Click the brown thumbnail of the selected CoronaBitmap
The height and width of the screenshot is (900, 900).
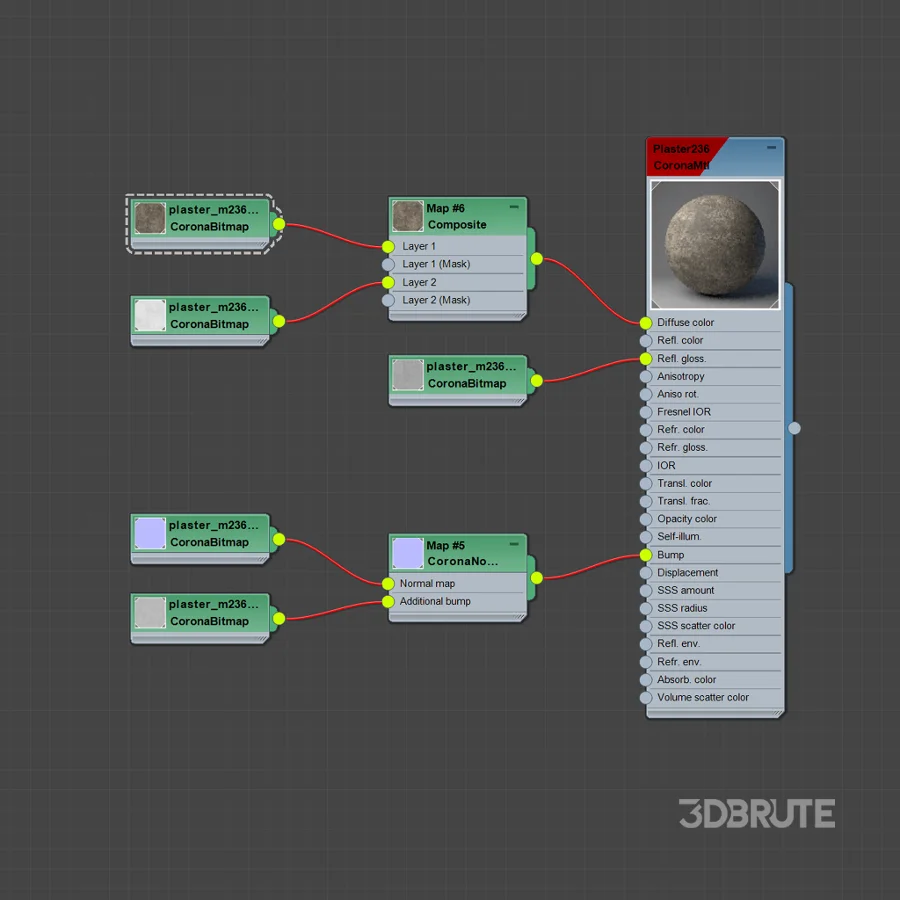(x=150, y=218)
